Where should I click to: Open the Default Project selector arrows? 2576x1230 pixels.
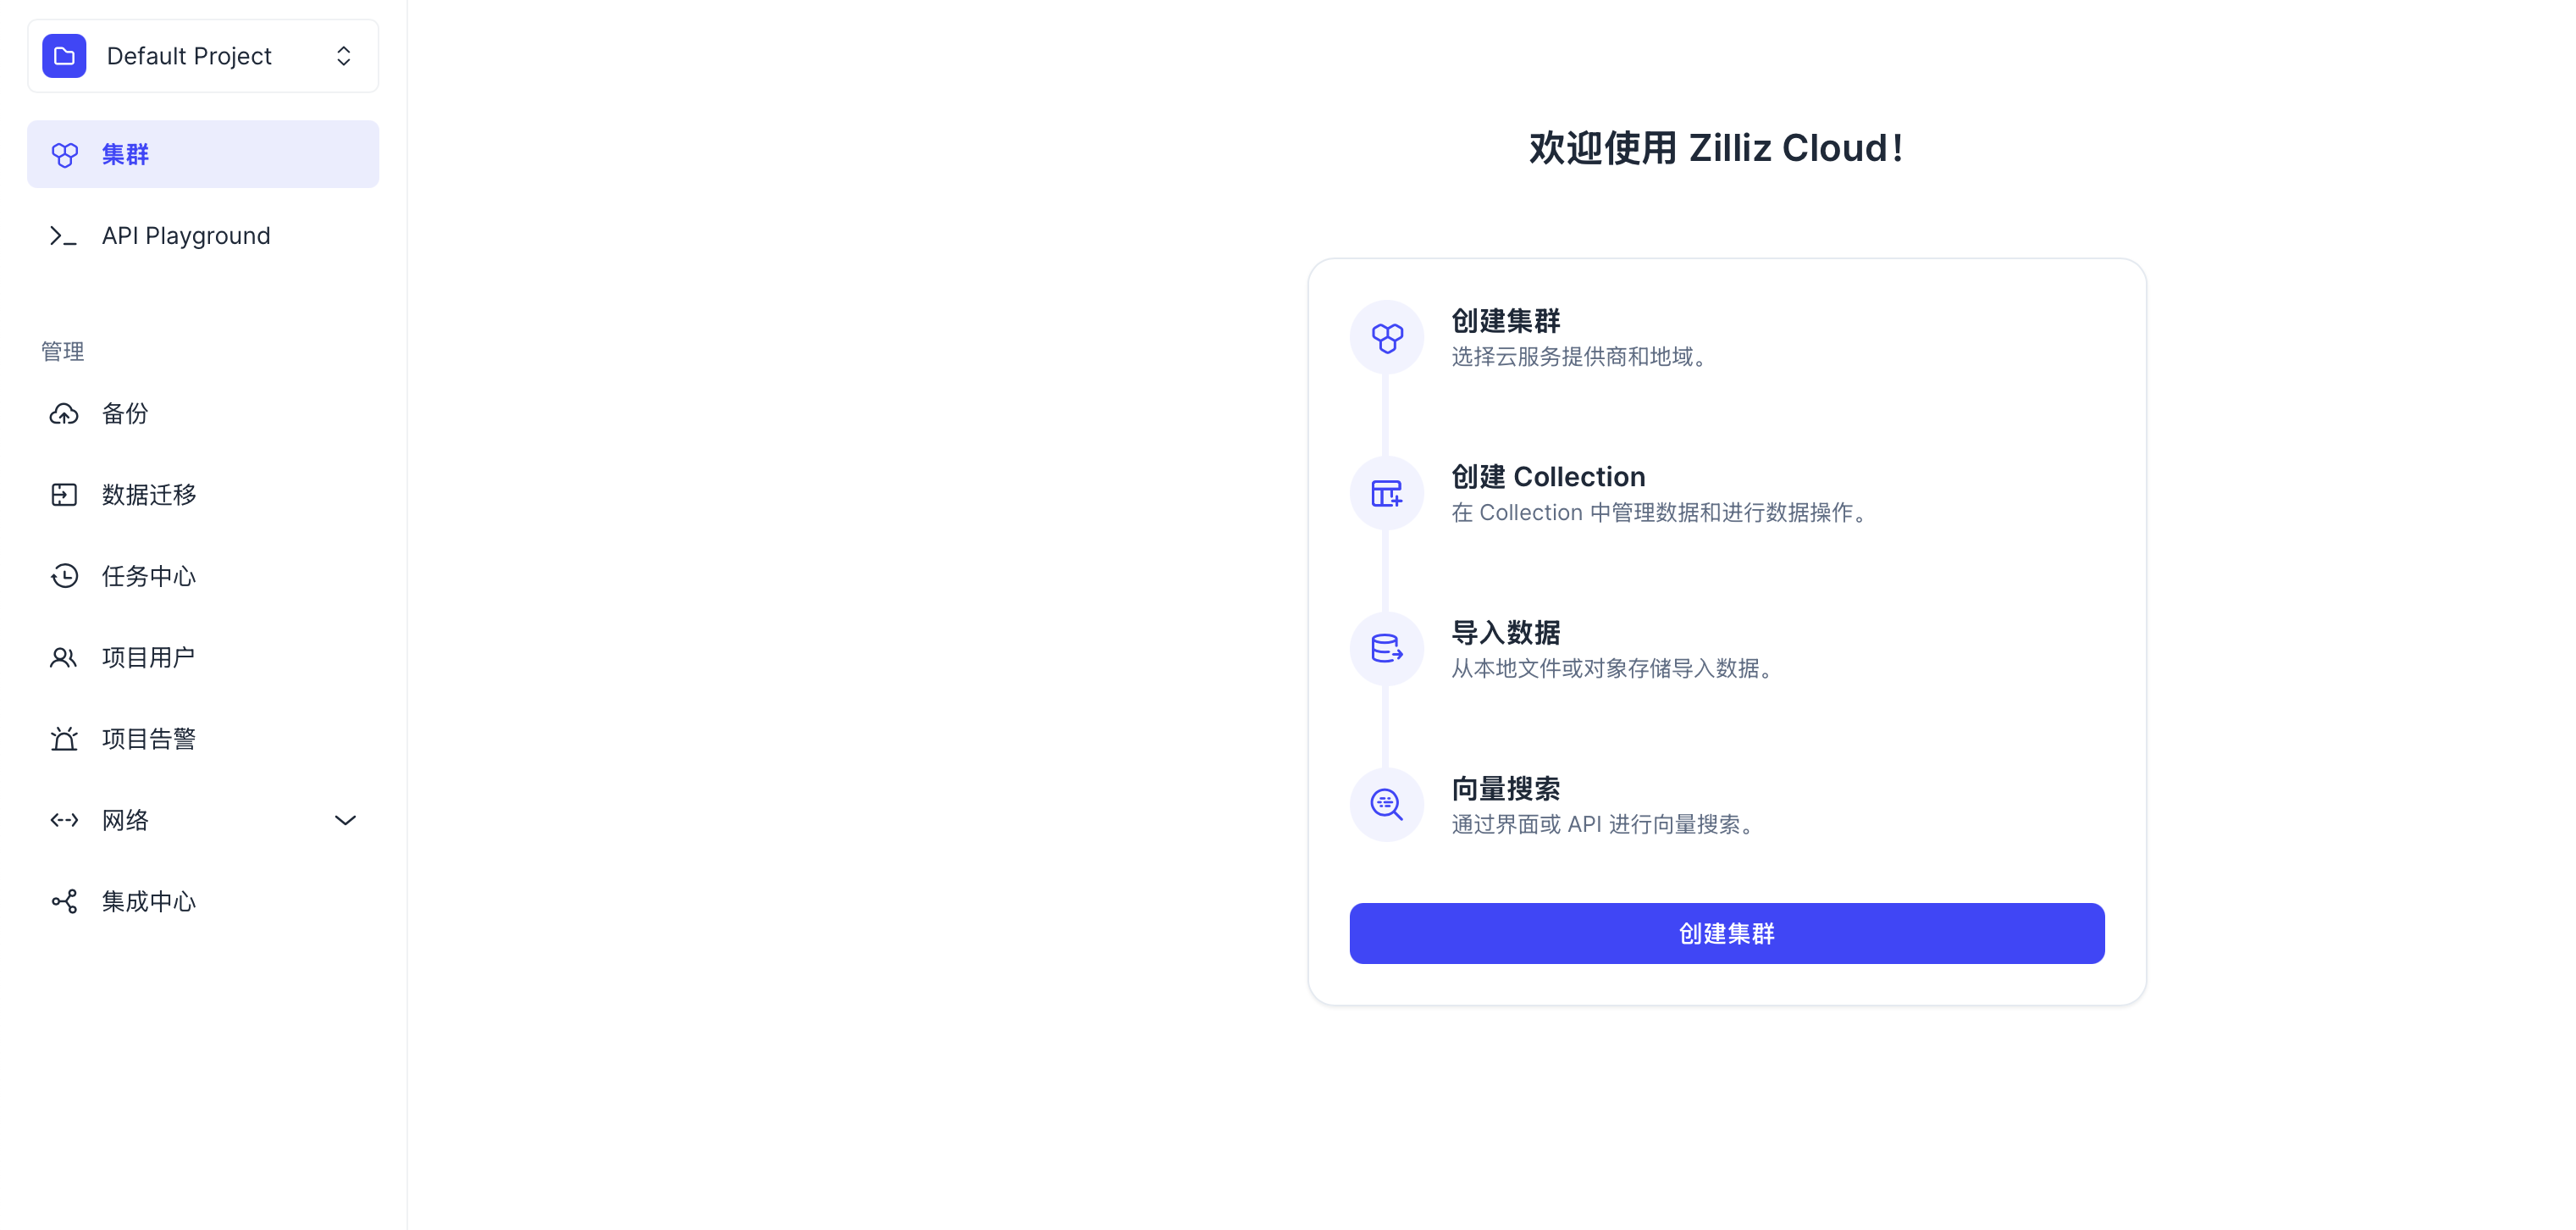[343, 56]
